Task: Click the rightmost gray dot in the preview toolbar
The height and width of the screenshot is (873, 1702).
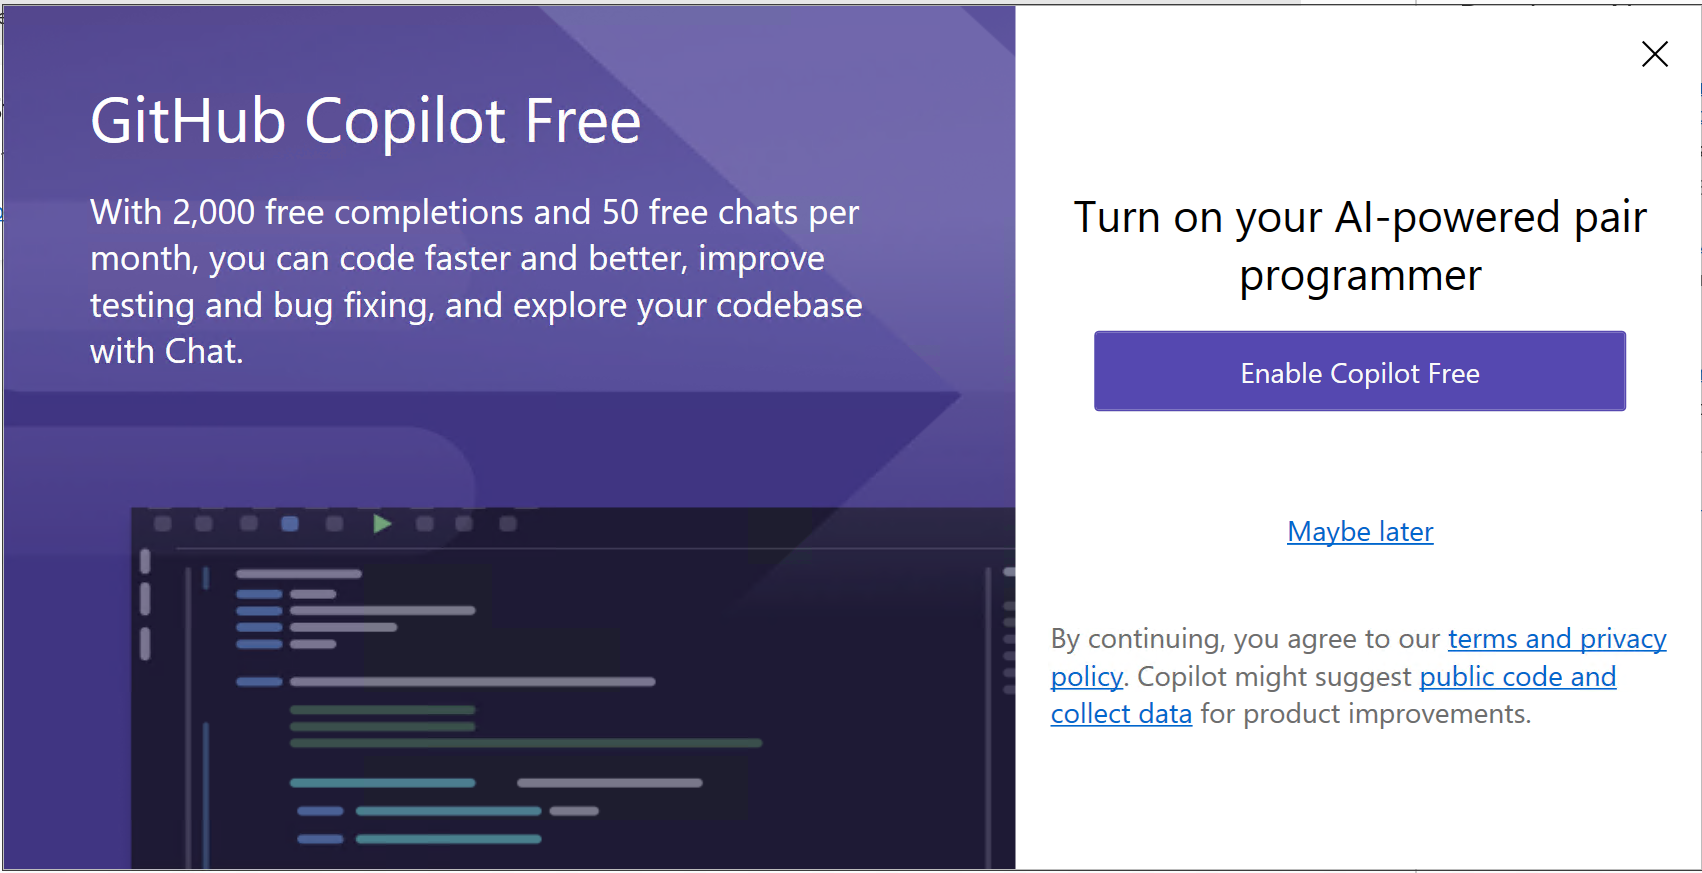Action: click(x=505, y=523)
